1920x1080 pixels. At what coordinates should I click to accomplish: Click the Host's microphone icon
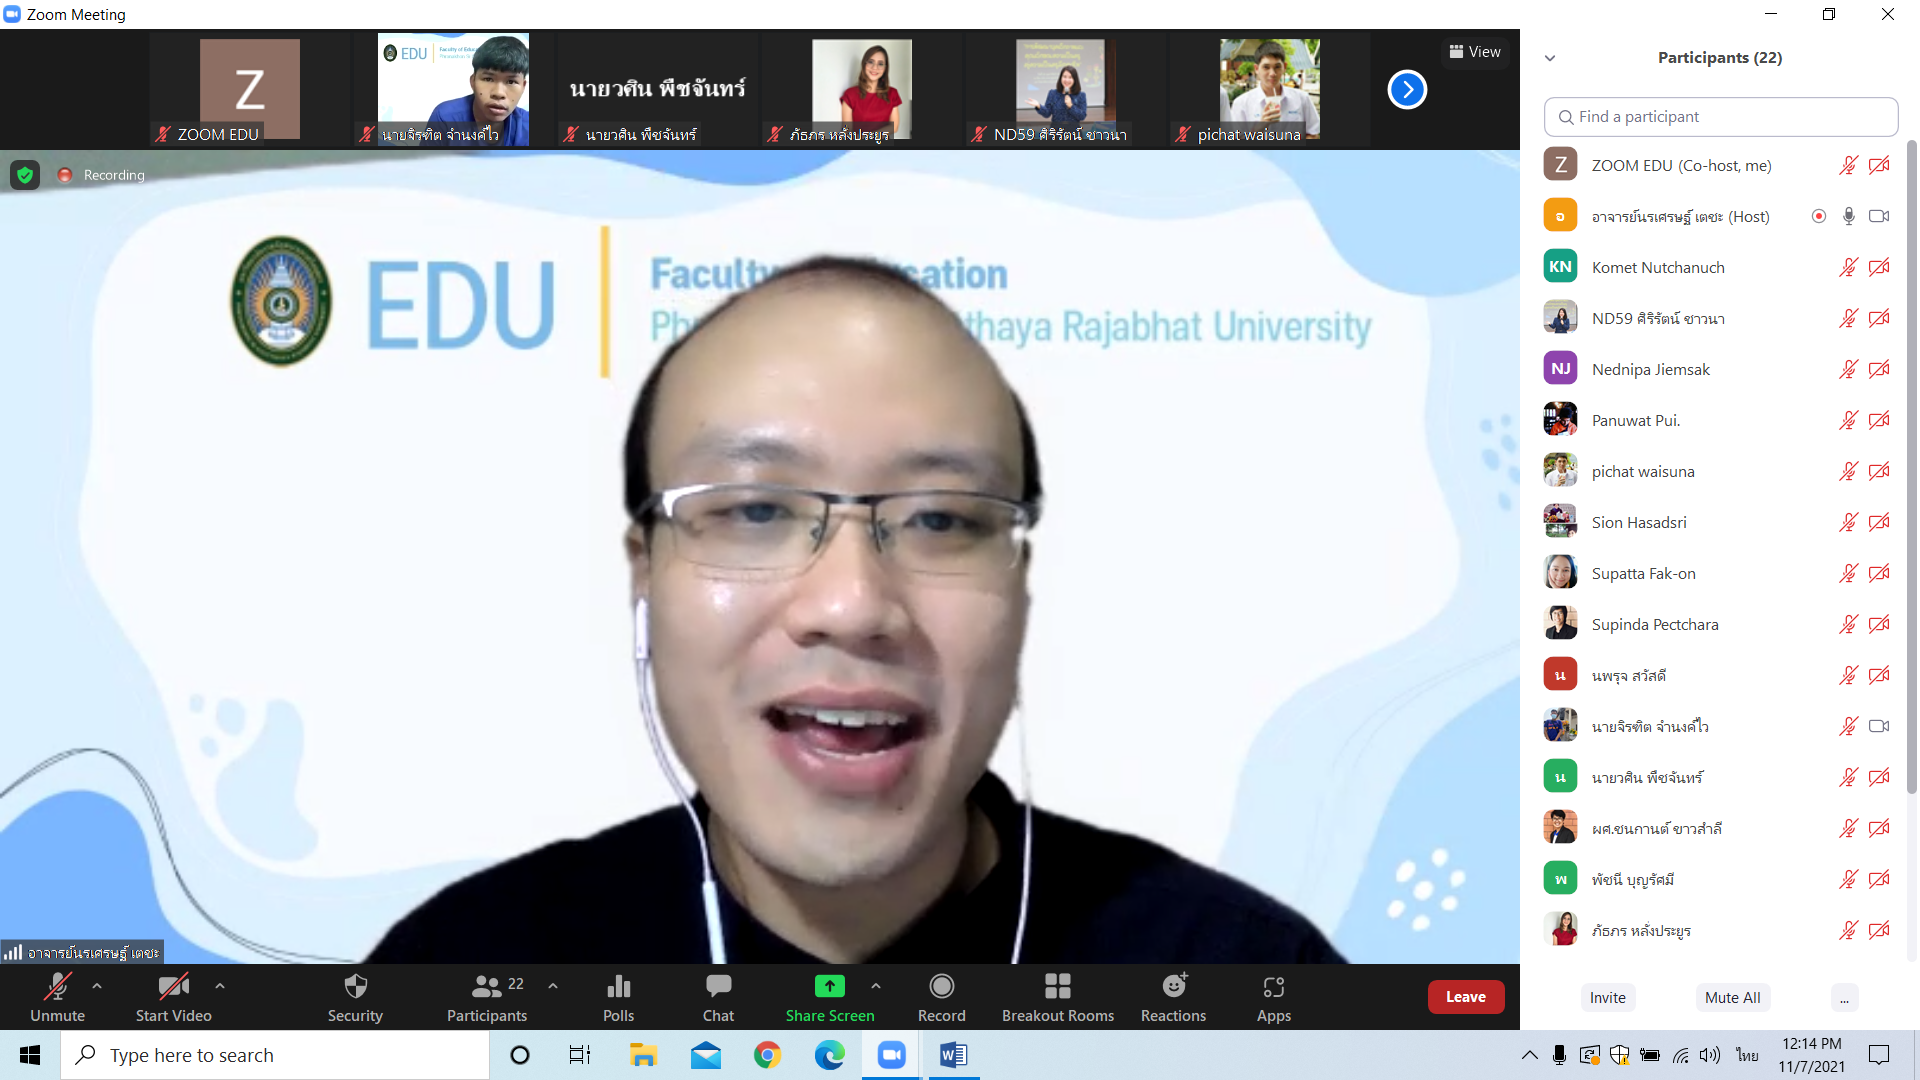1849,216
